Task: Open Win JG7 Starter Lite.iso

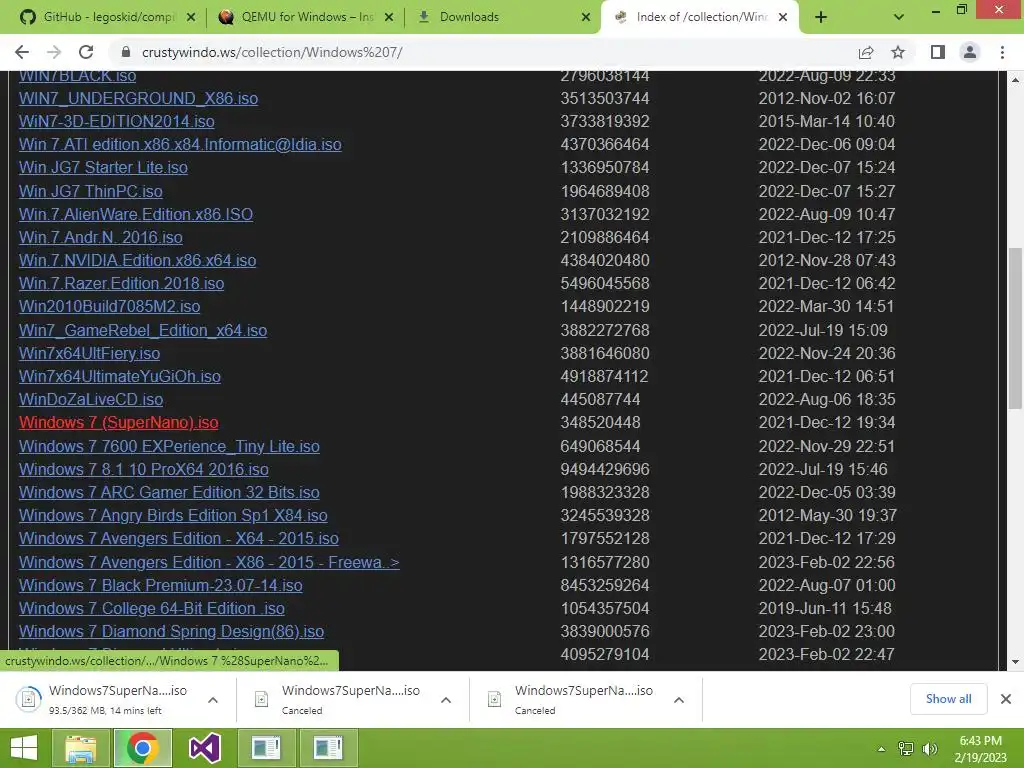Action: pos(103,167)
